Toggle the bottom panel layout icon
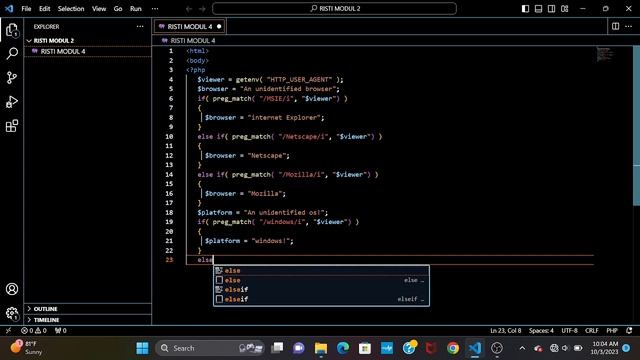This screenshot has height=360, width=640. click(x=538, y=9)
